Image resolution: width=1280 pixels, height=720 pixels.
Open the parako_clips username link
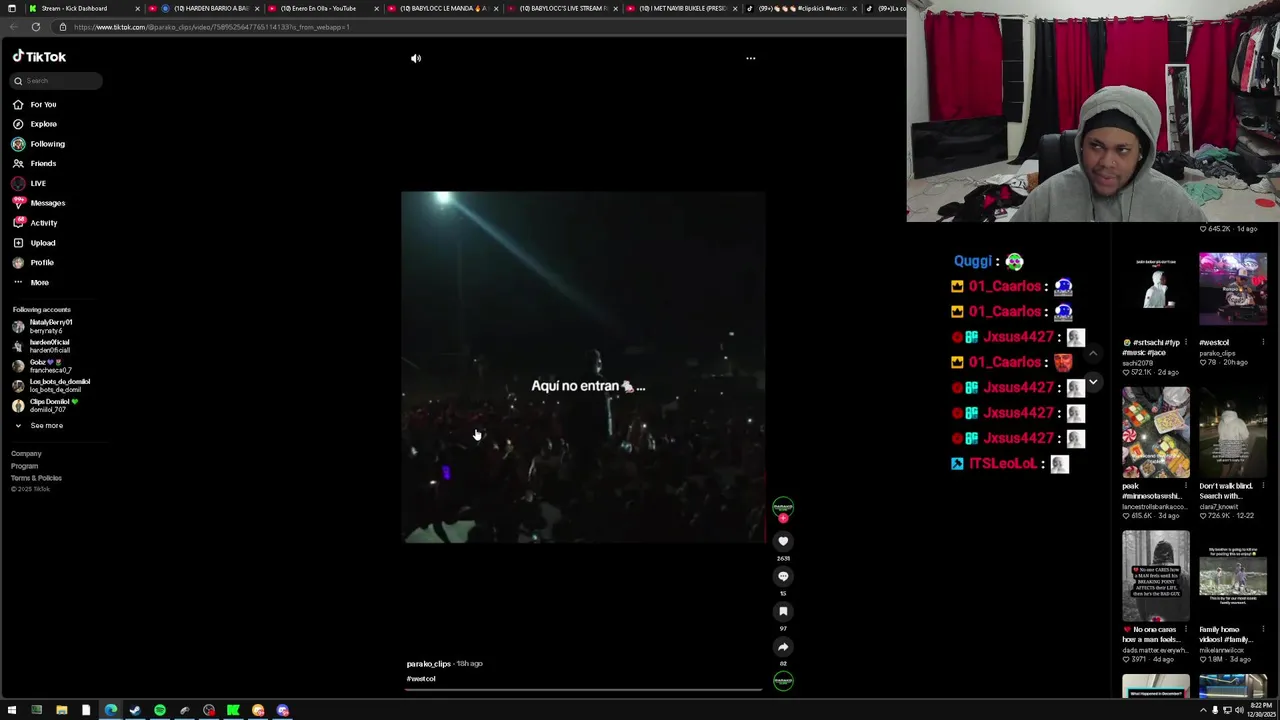pyautogui.click(x=429, y=664)
